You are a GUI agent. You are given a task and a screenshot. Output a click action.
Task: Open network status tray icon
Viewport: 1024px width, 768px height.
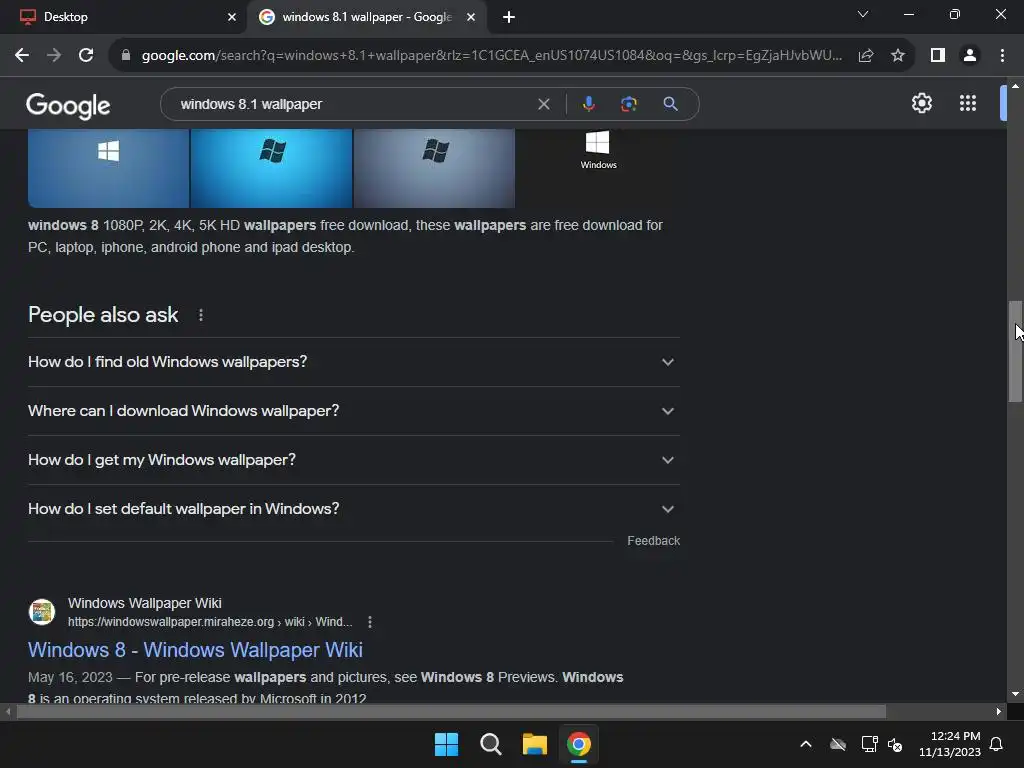(x=869, y=744)
